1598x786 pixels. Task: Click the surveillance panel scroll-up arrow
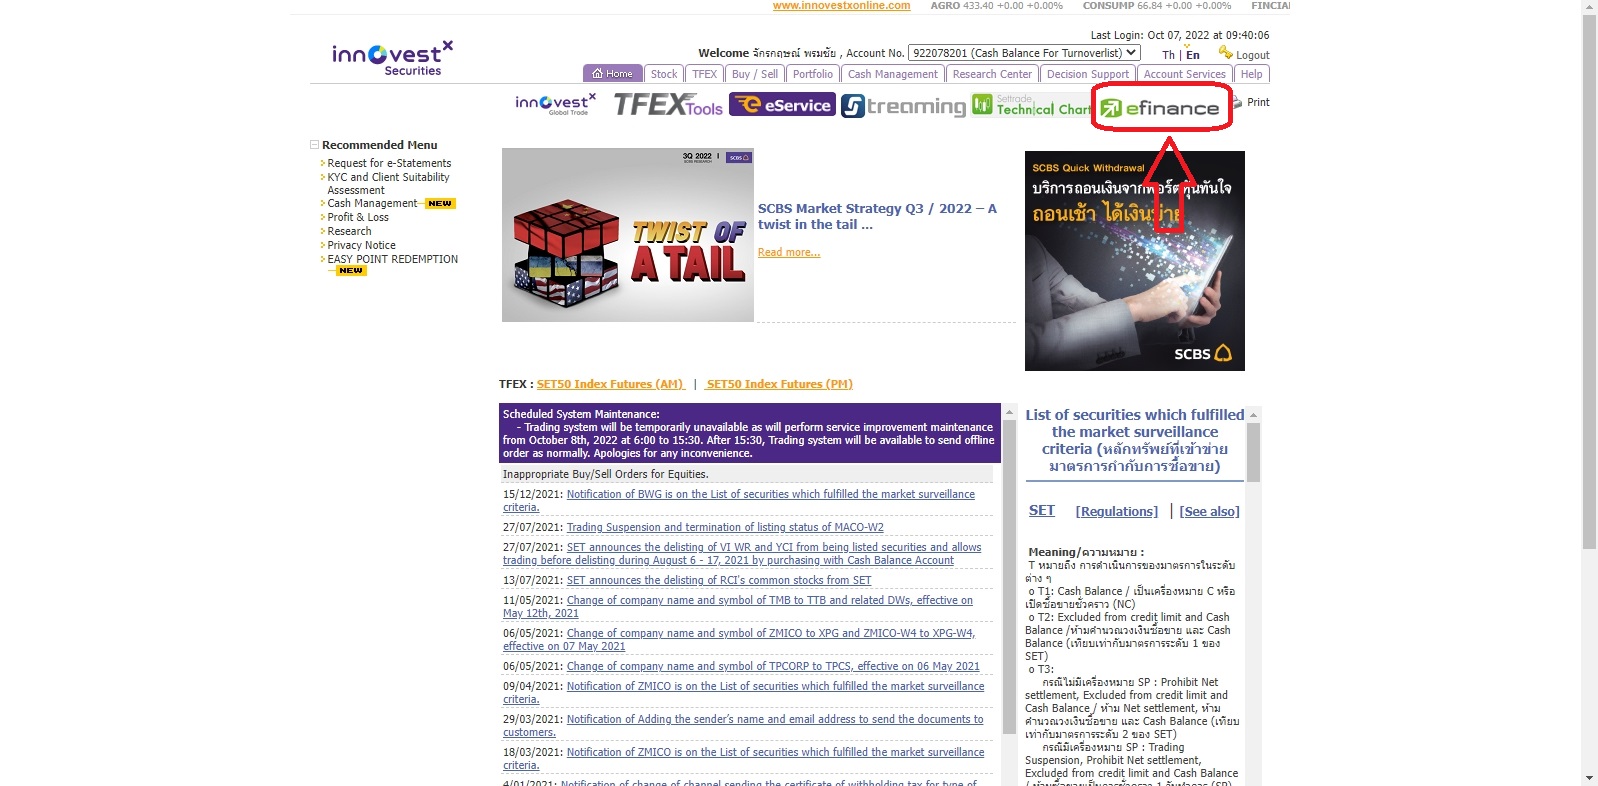pyautogui.click(x=1253, y=414)
